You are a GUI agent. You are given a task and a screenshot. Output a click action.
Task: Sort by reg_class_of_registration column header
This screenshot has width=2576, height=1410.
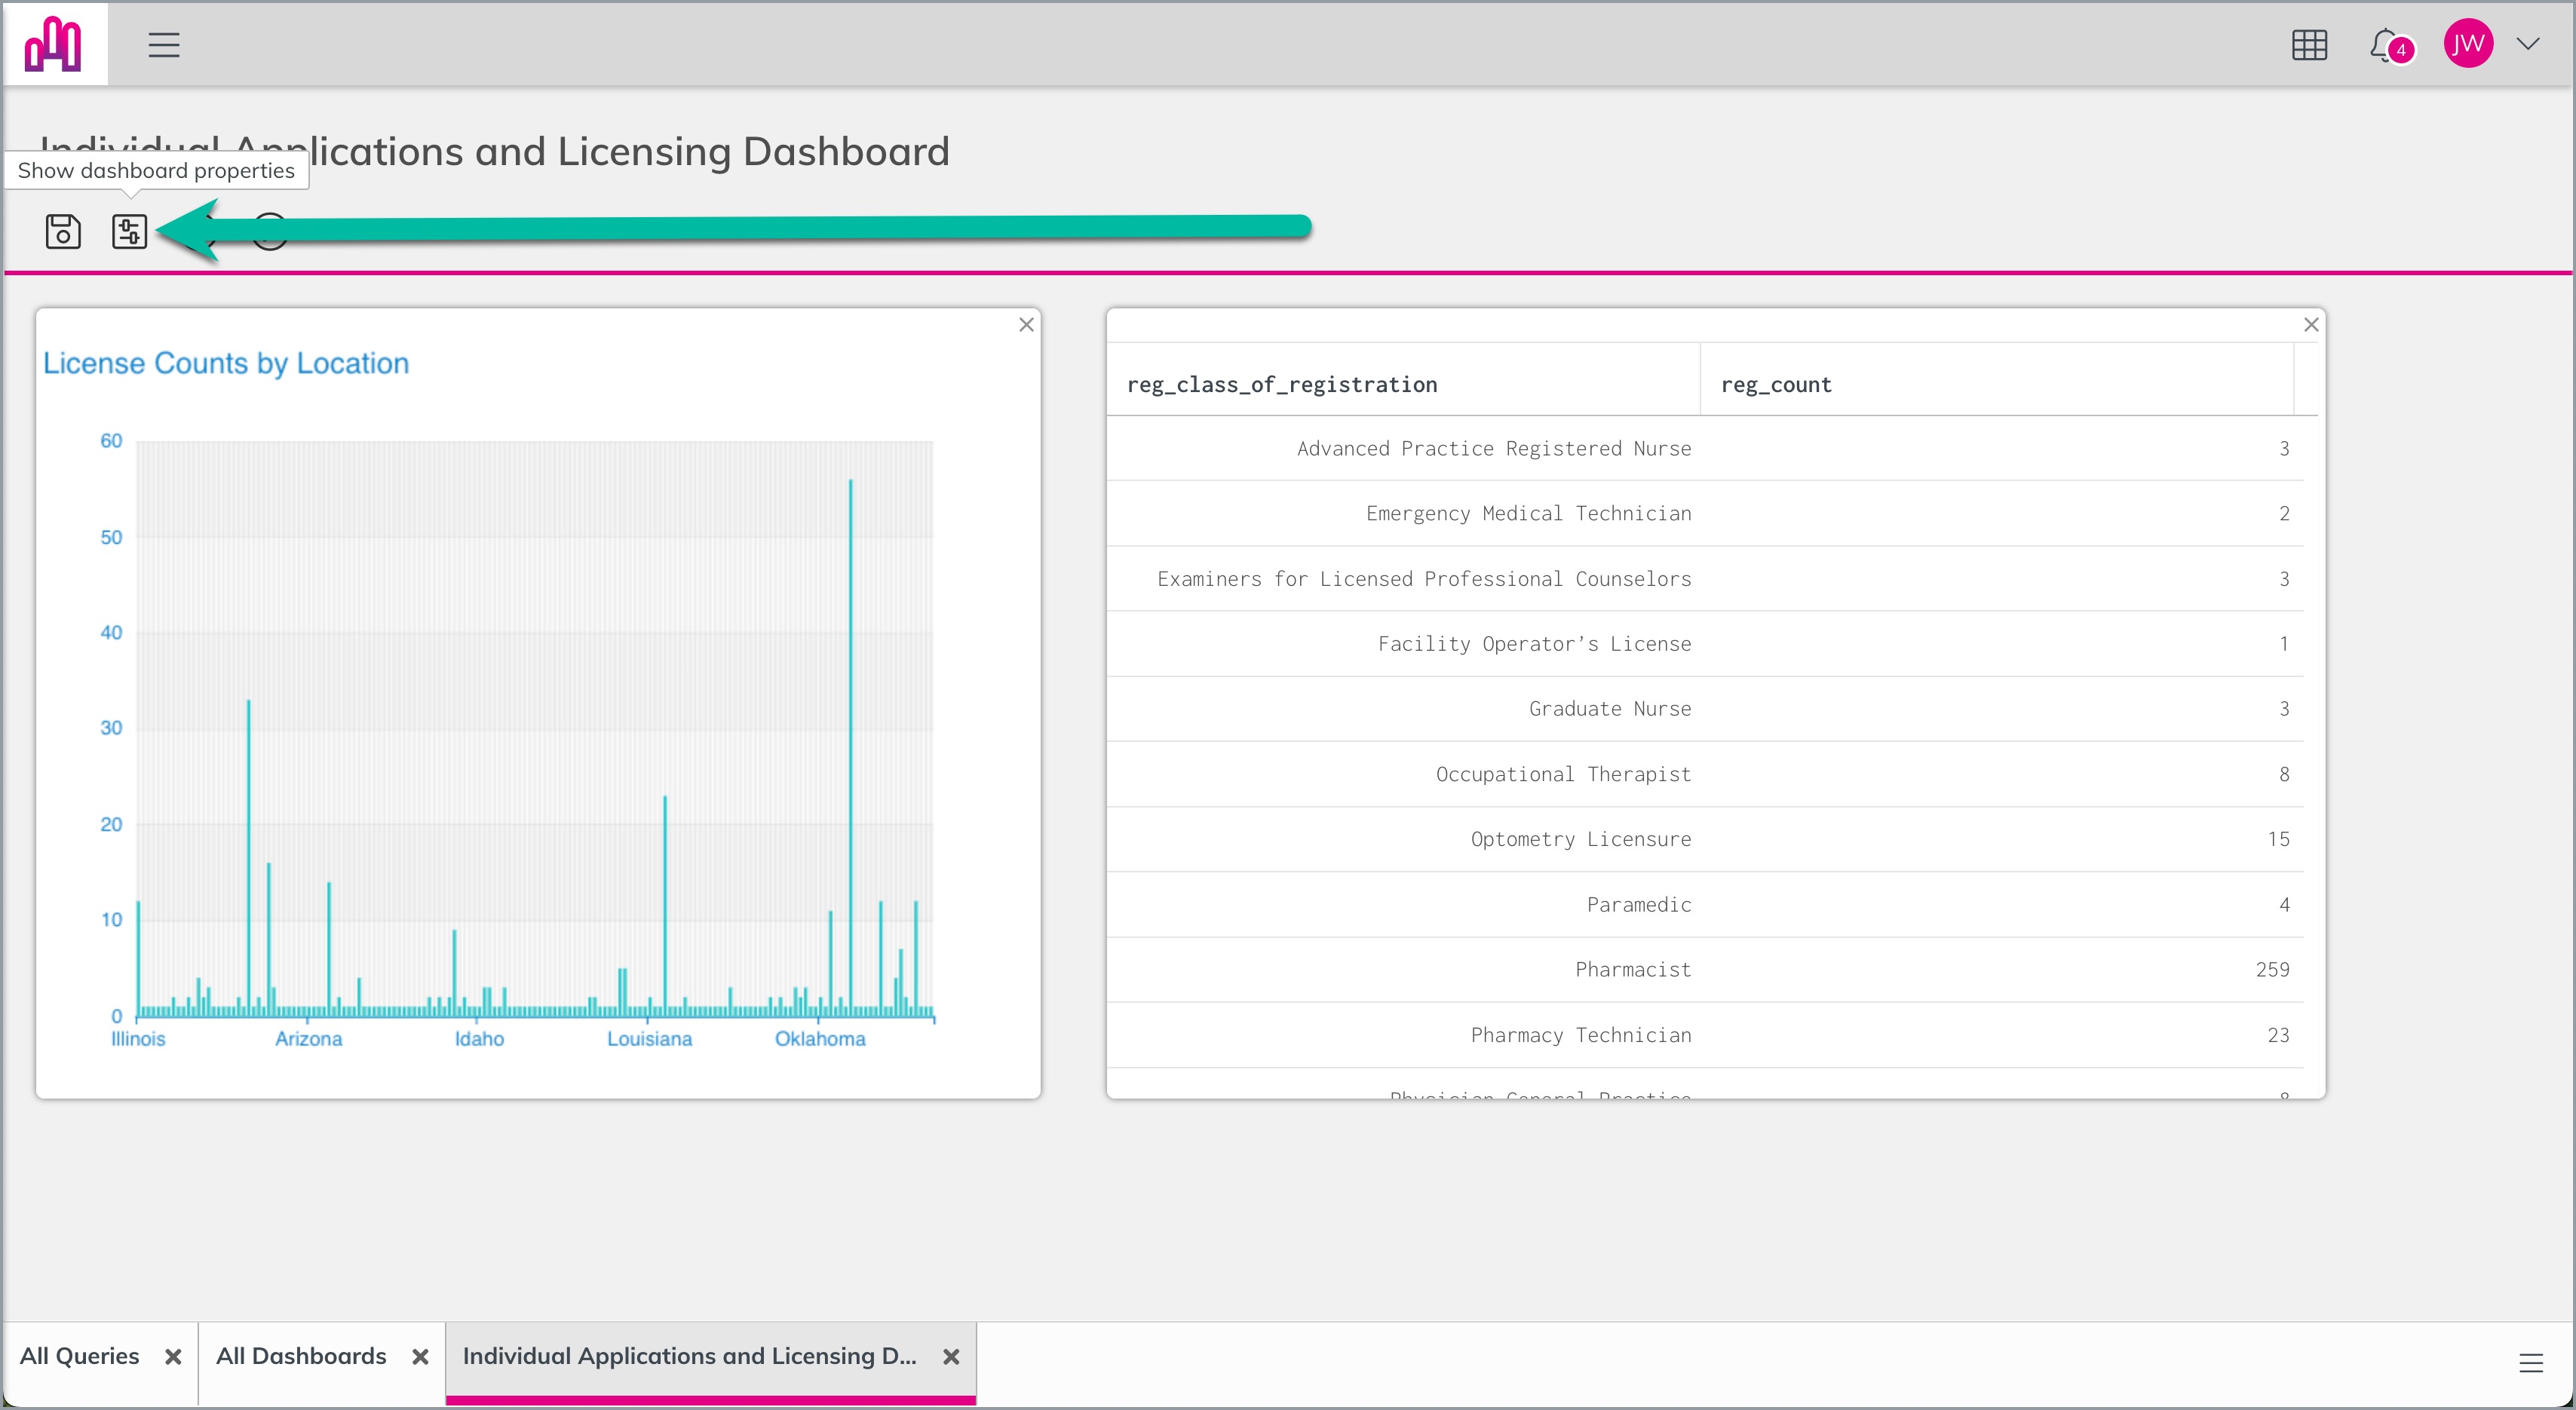point(1402,384)
